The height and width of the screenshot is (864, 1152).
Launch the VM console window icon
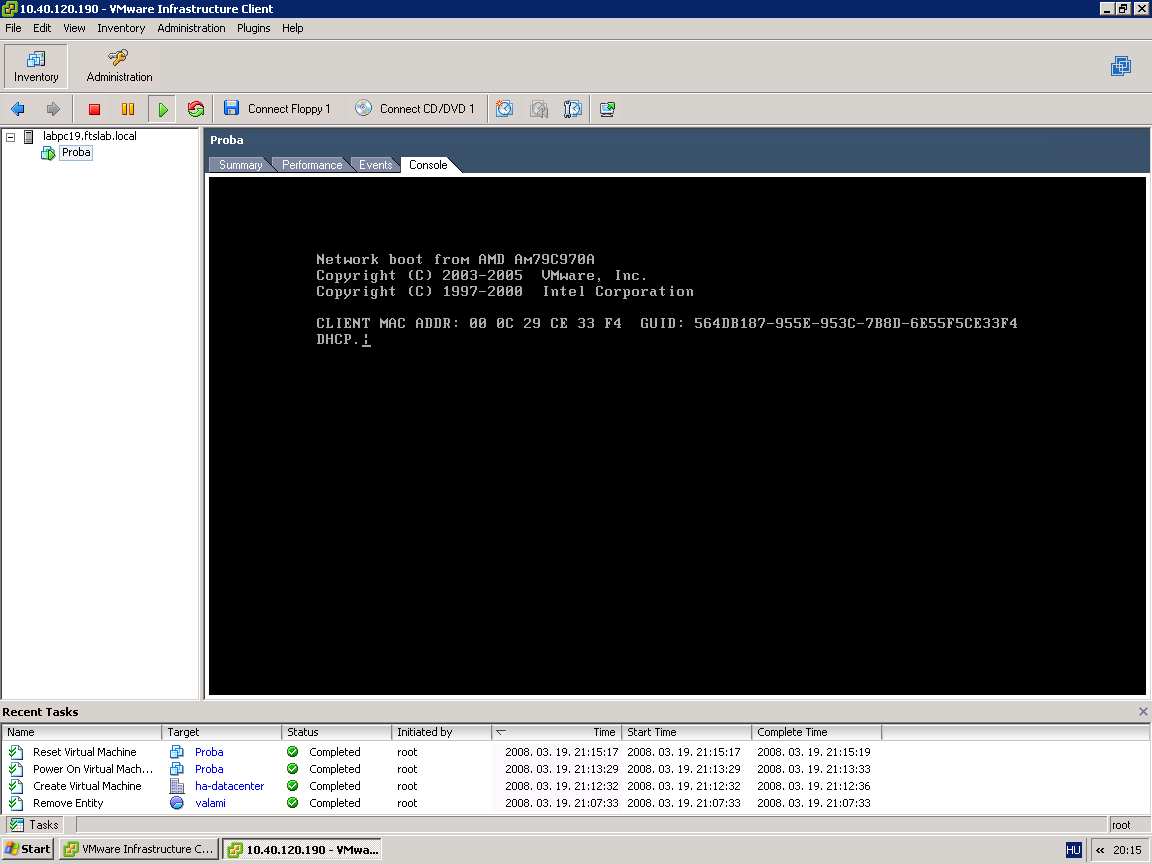point(607,109)
